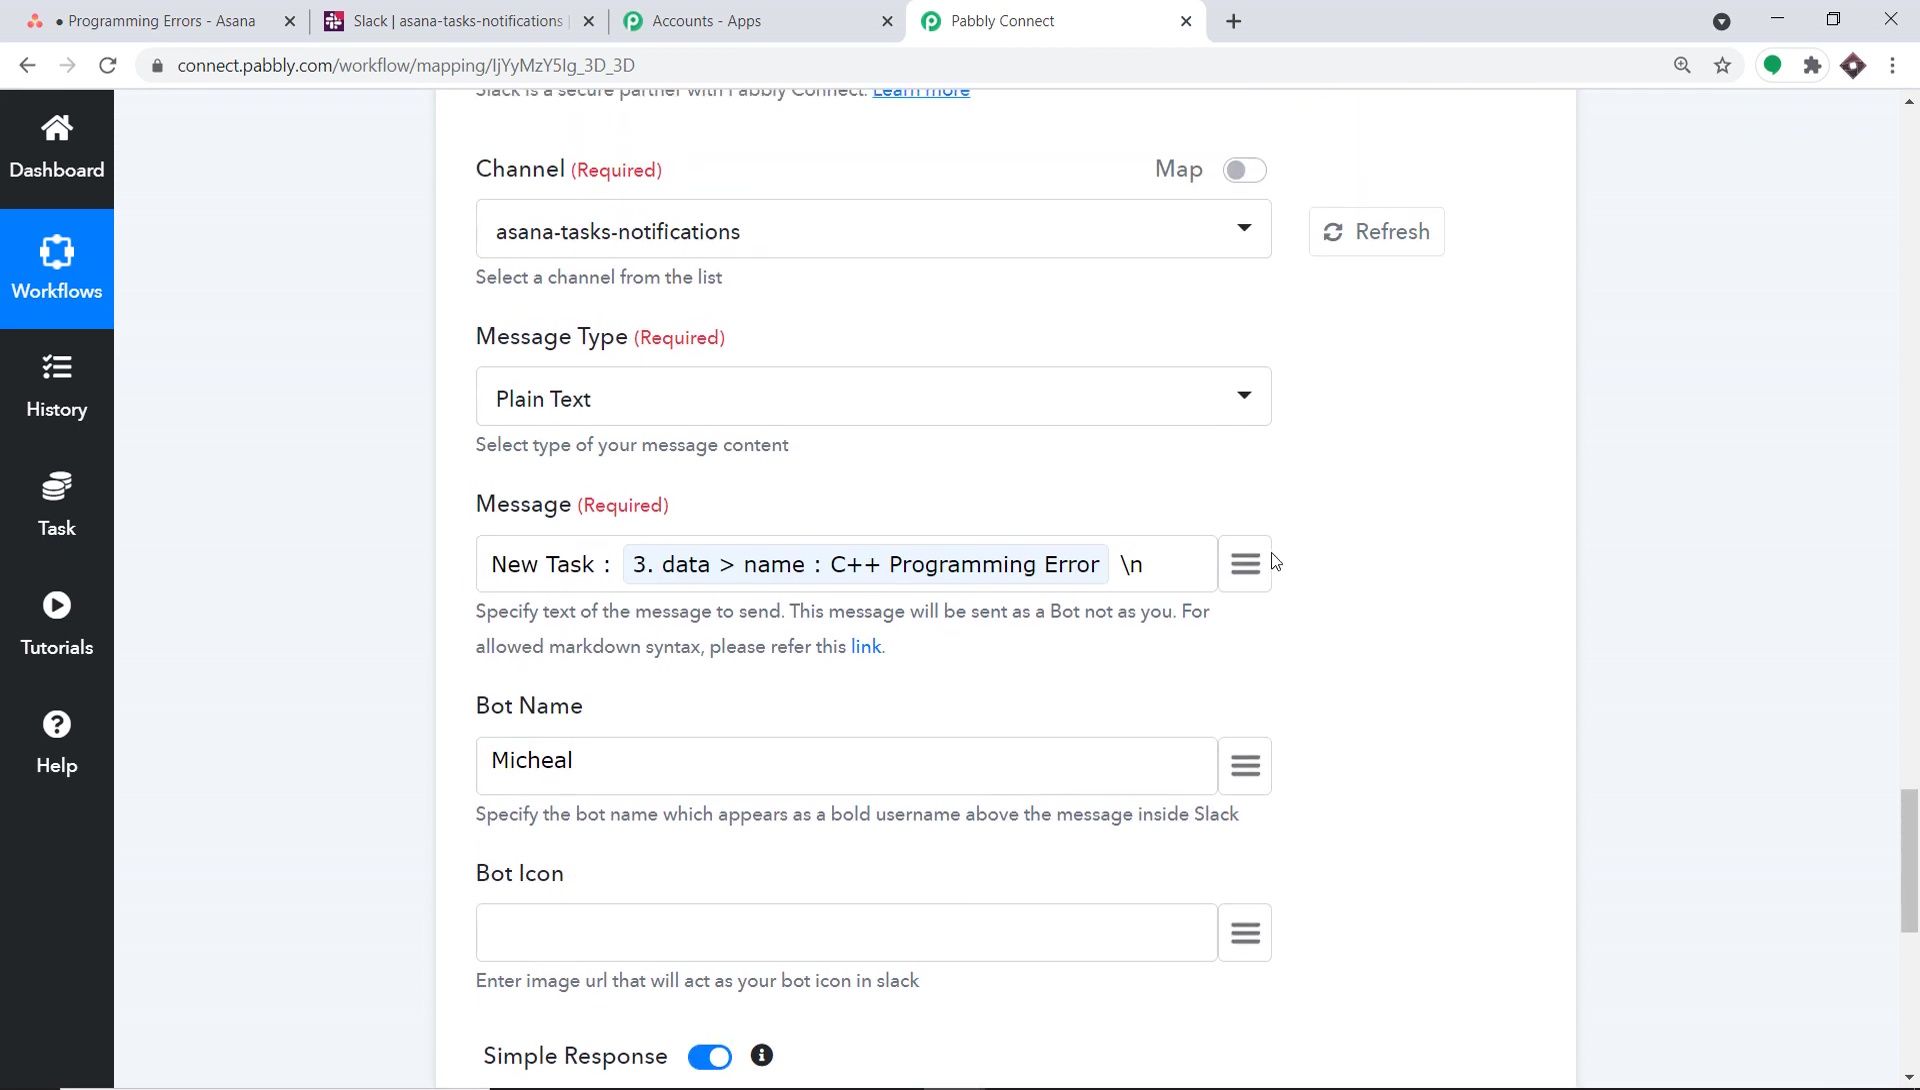This screenshot has height=1090, width=1920.
Task: Click the browser forward arrow
Action: point(67,66)
